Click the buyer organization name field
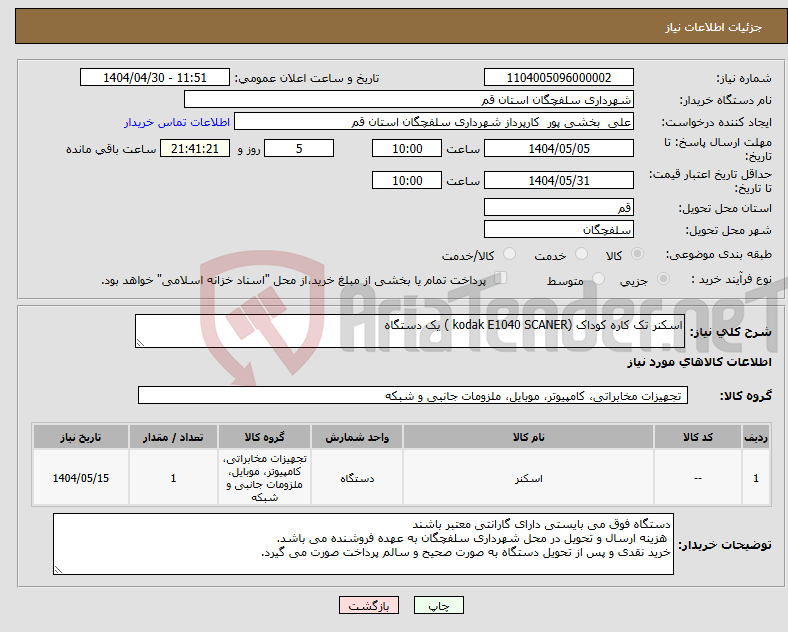This screenshot has width=788, height=632. (x=409, y=99)
